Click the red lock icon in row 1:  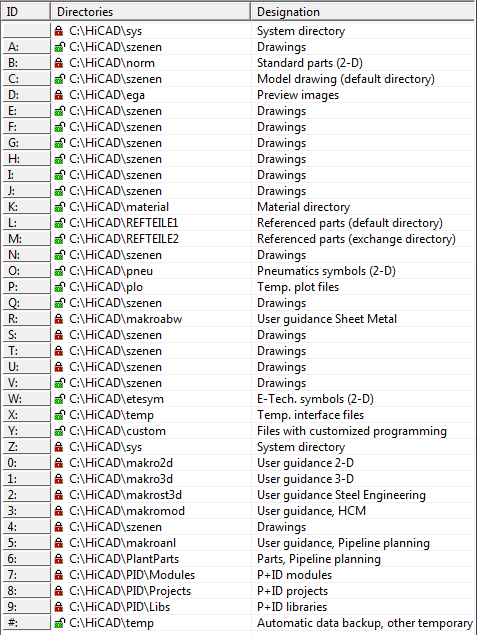pos(59,479)
